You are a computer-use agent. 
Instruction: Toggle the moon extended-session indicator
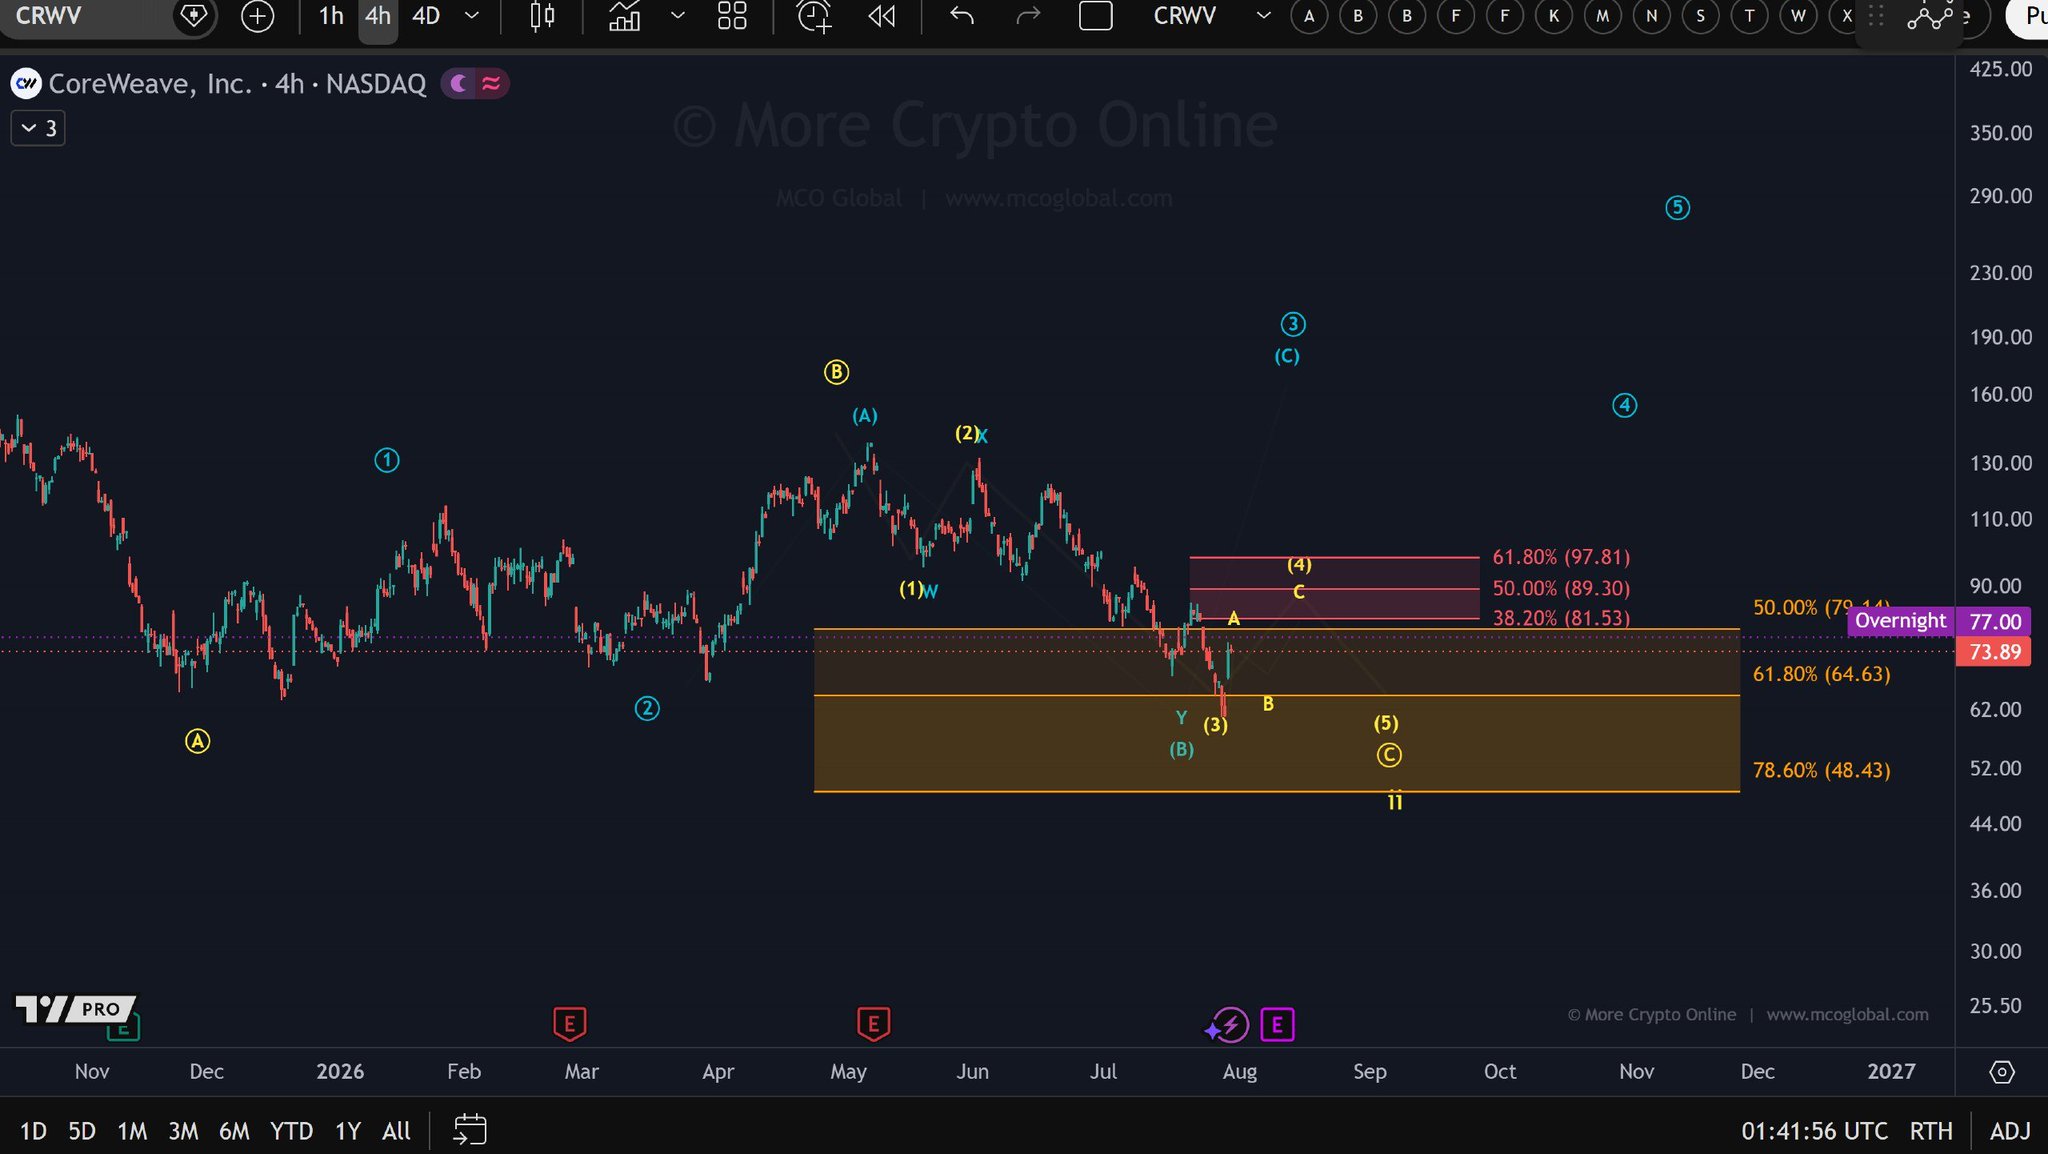(459, 84)
